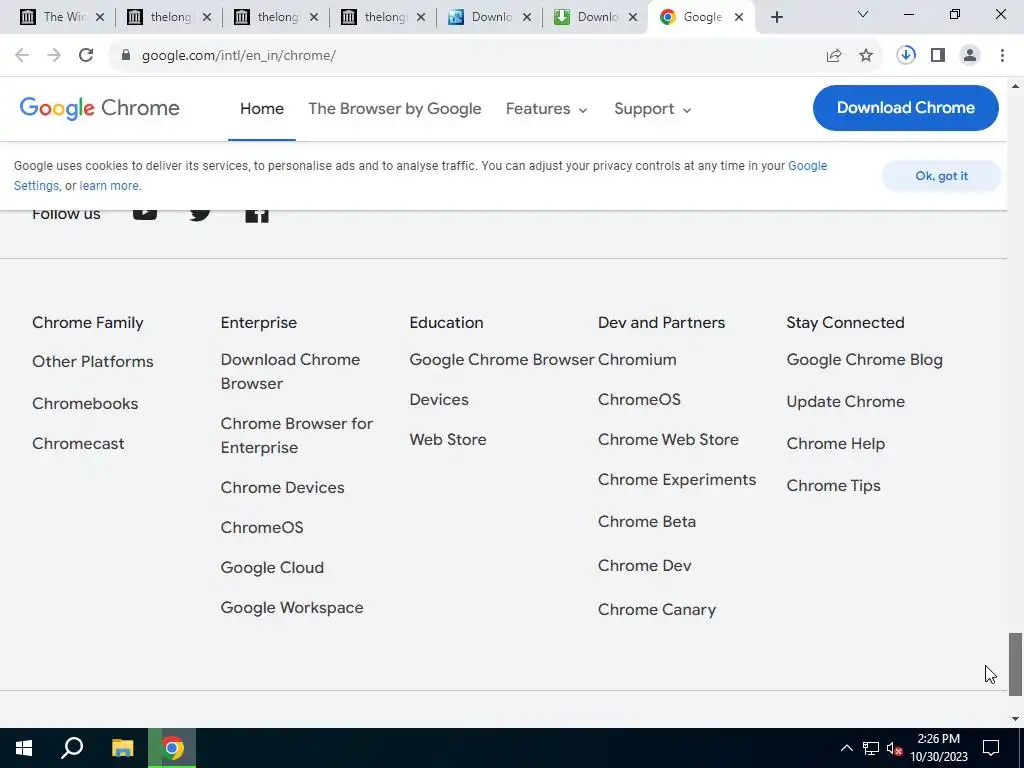Click Chrome icon in taskbar
Viewport: 1024px width, 768px height.
click(x=172, y=748)
